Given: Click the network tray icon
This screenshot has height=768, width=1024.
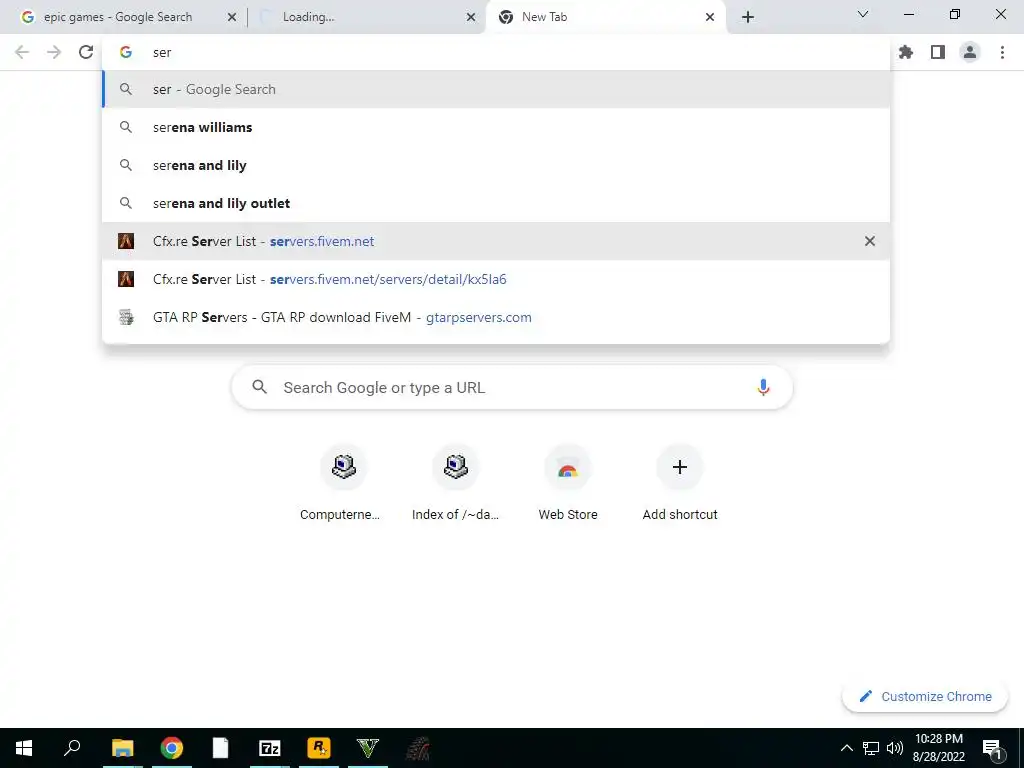Looking at the screenshot, I should [871, 748].
